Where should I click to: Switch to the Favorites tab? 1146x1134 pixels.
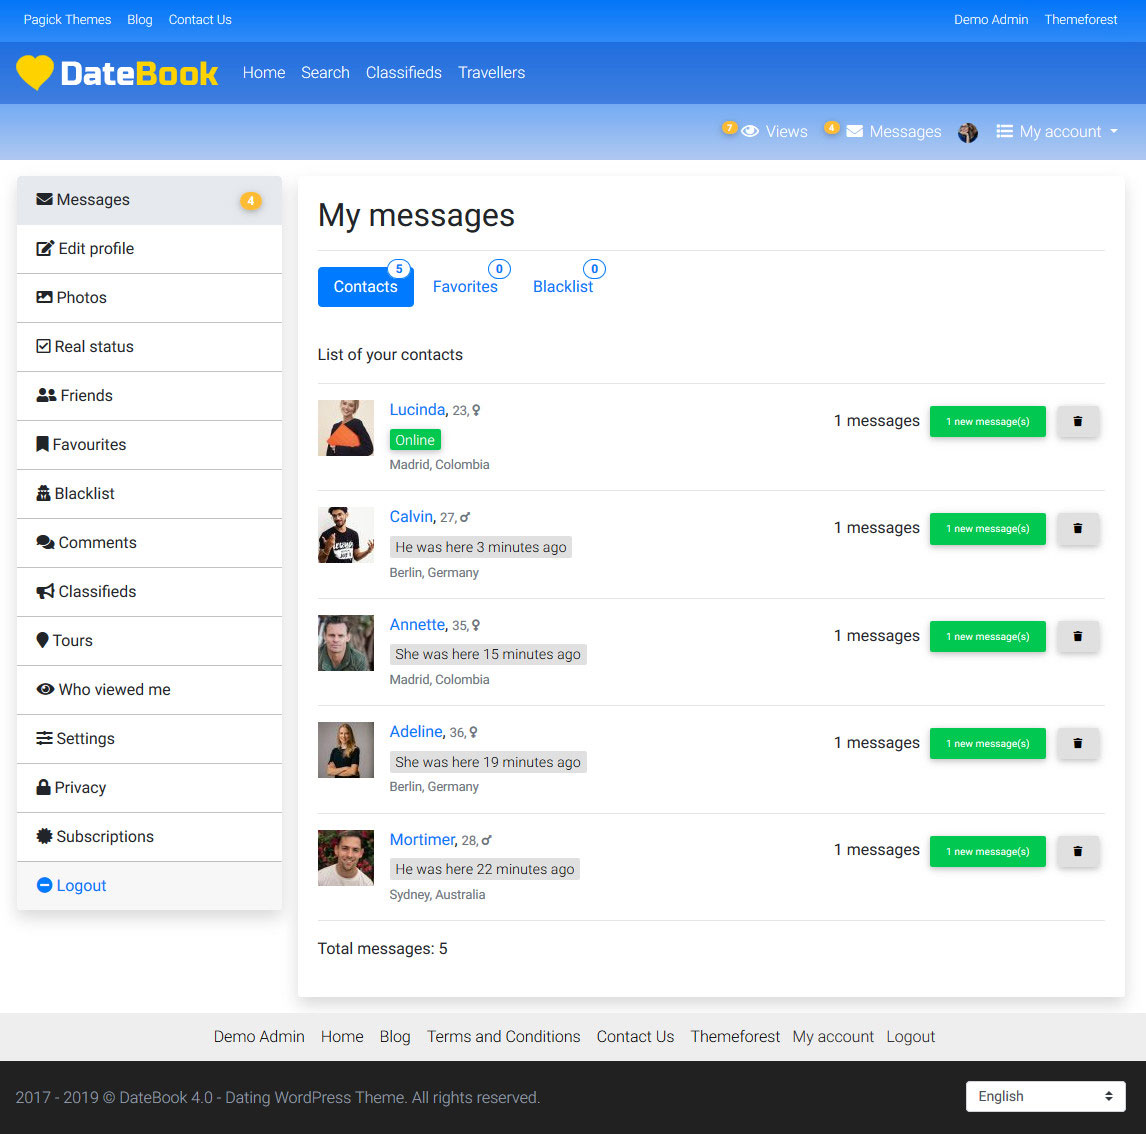465,286
